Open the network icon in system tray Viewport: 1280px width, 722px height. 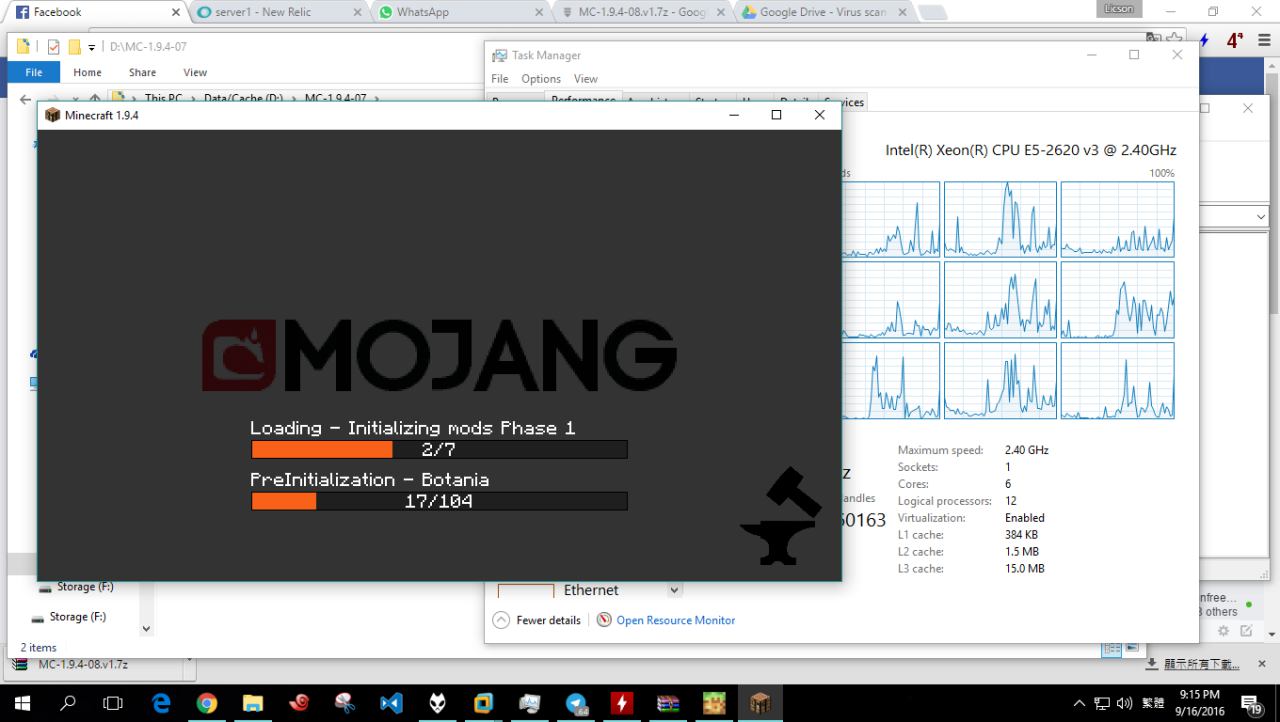pos(1103,704)
